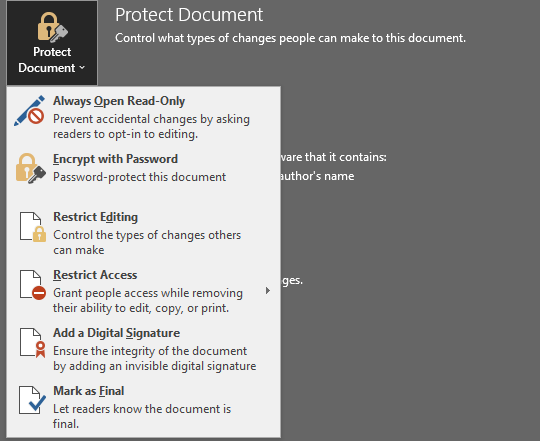Click the padlock icon for Encrypt with Password
Viewport: 540px width, 441px height.
point(31,168)
